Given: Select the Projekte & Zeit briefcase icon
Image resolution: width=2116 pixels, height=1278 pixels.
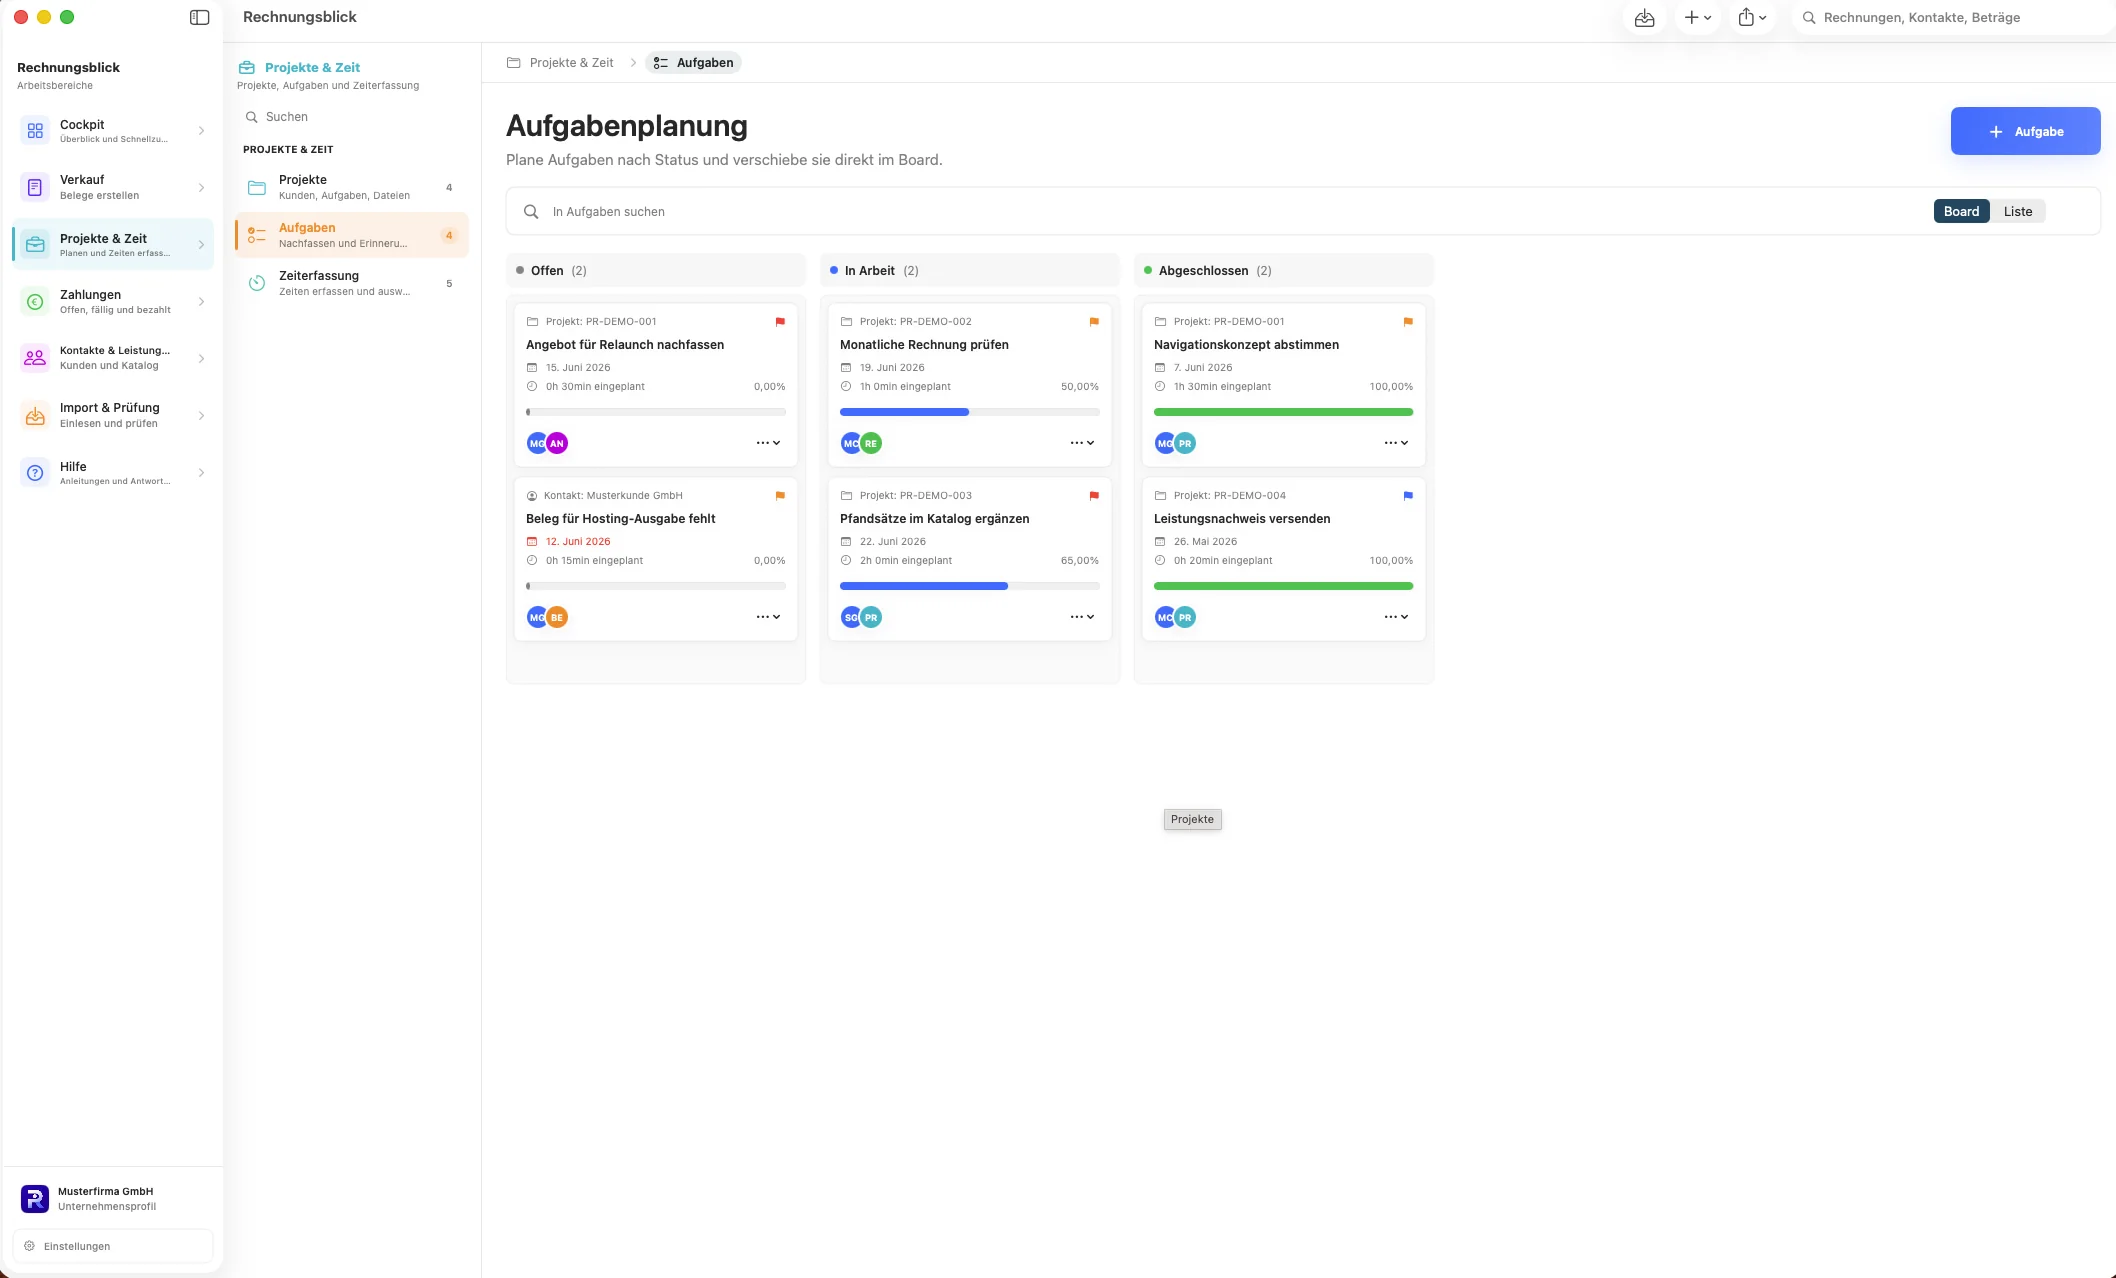Looking at the screenshot, I should (x=35, y=245).
